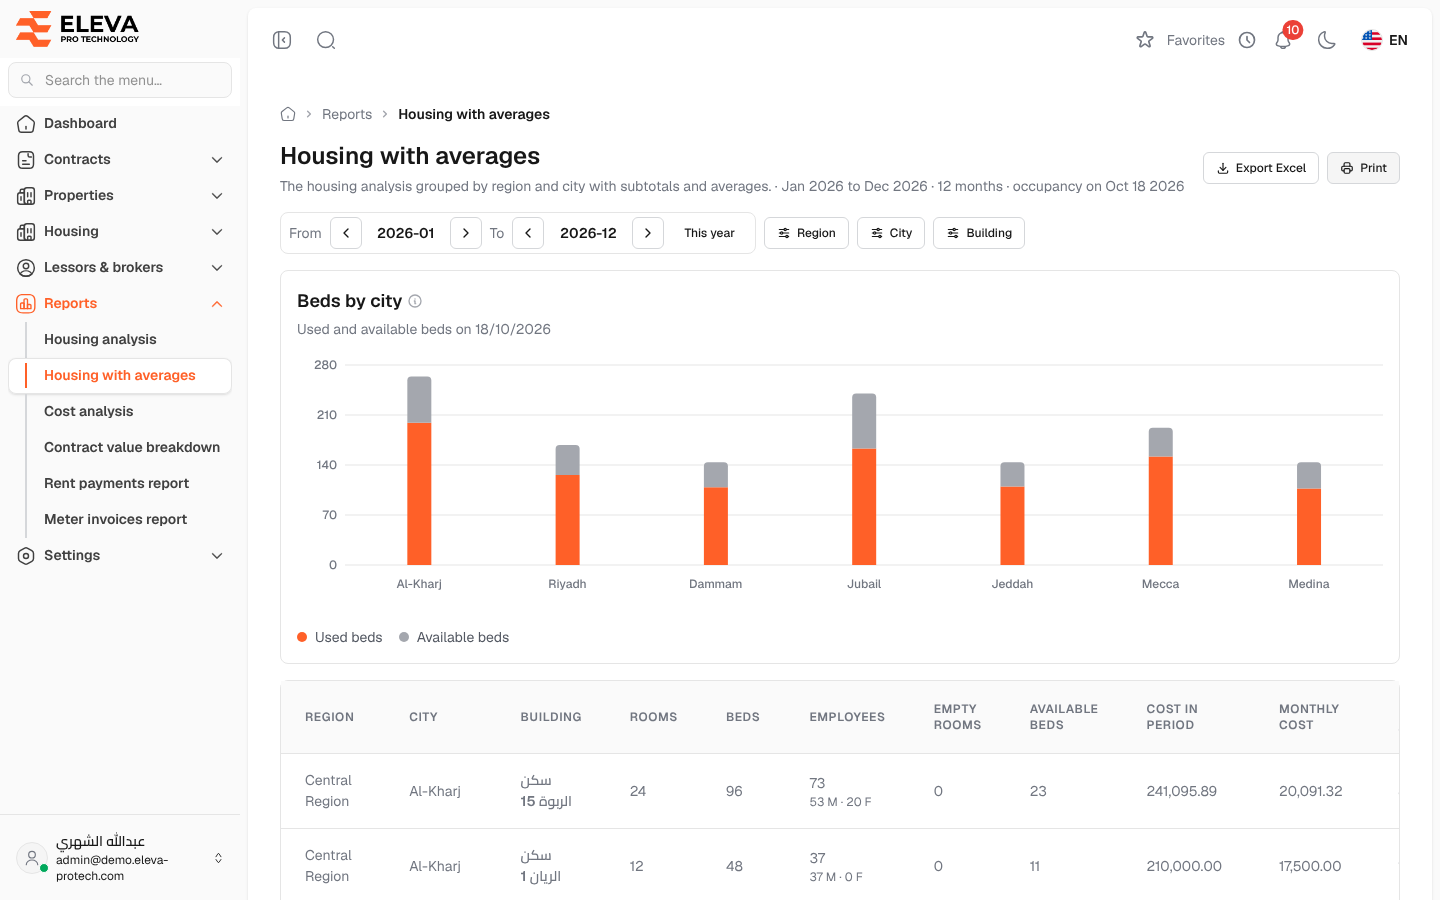Viewport: 1440px width, 900px height.
Task: Click the US flag language icon
Action: (1372, 40)
